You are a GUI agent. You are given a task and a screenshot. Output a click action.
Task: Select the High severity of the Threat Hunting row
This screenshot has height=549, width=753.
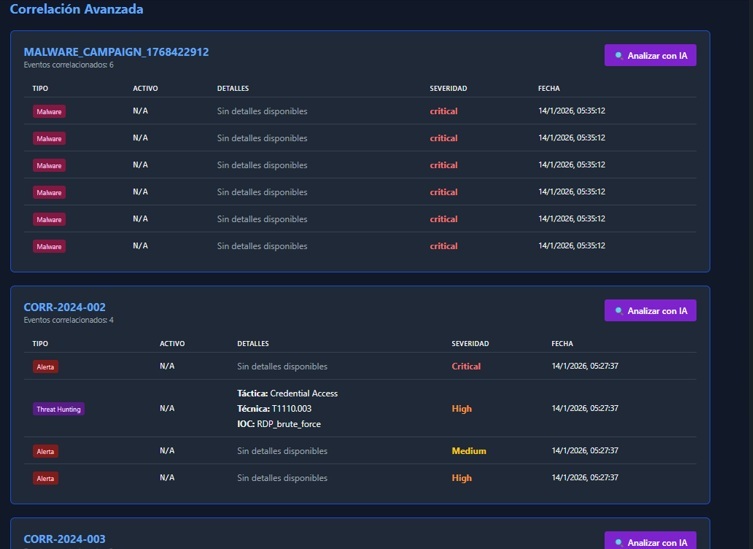tap(462, 409)
